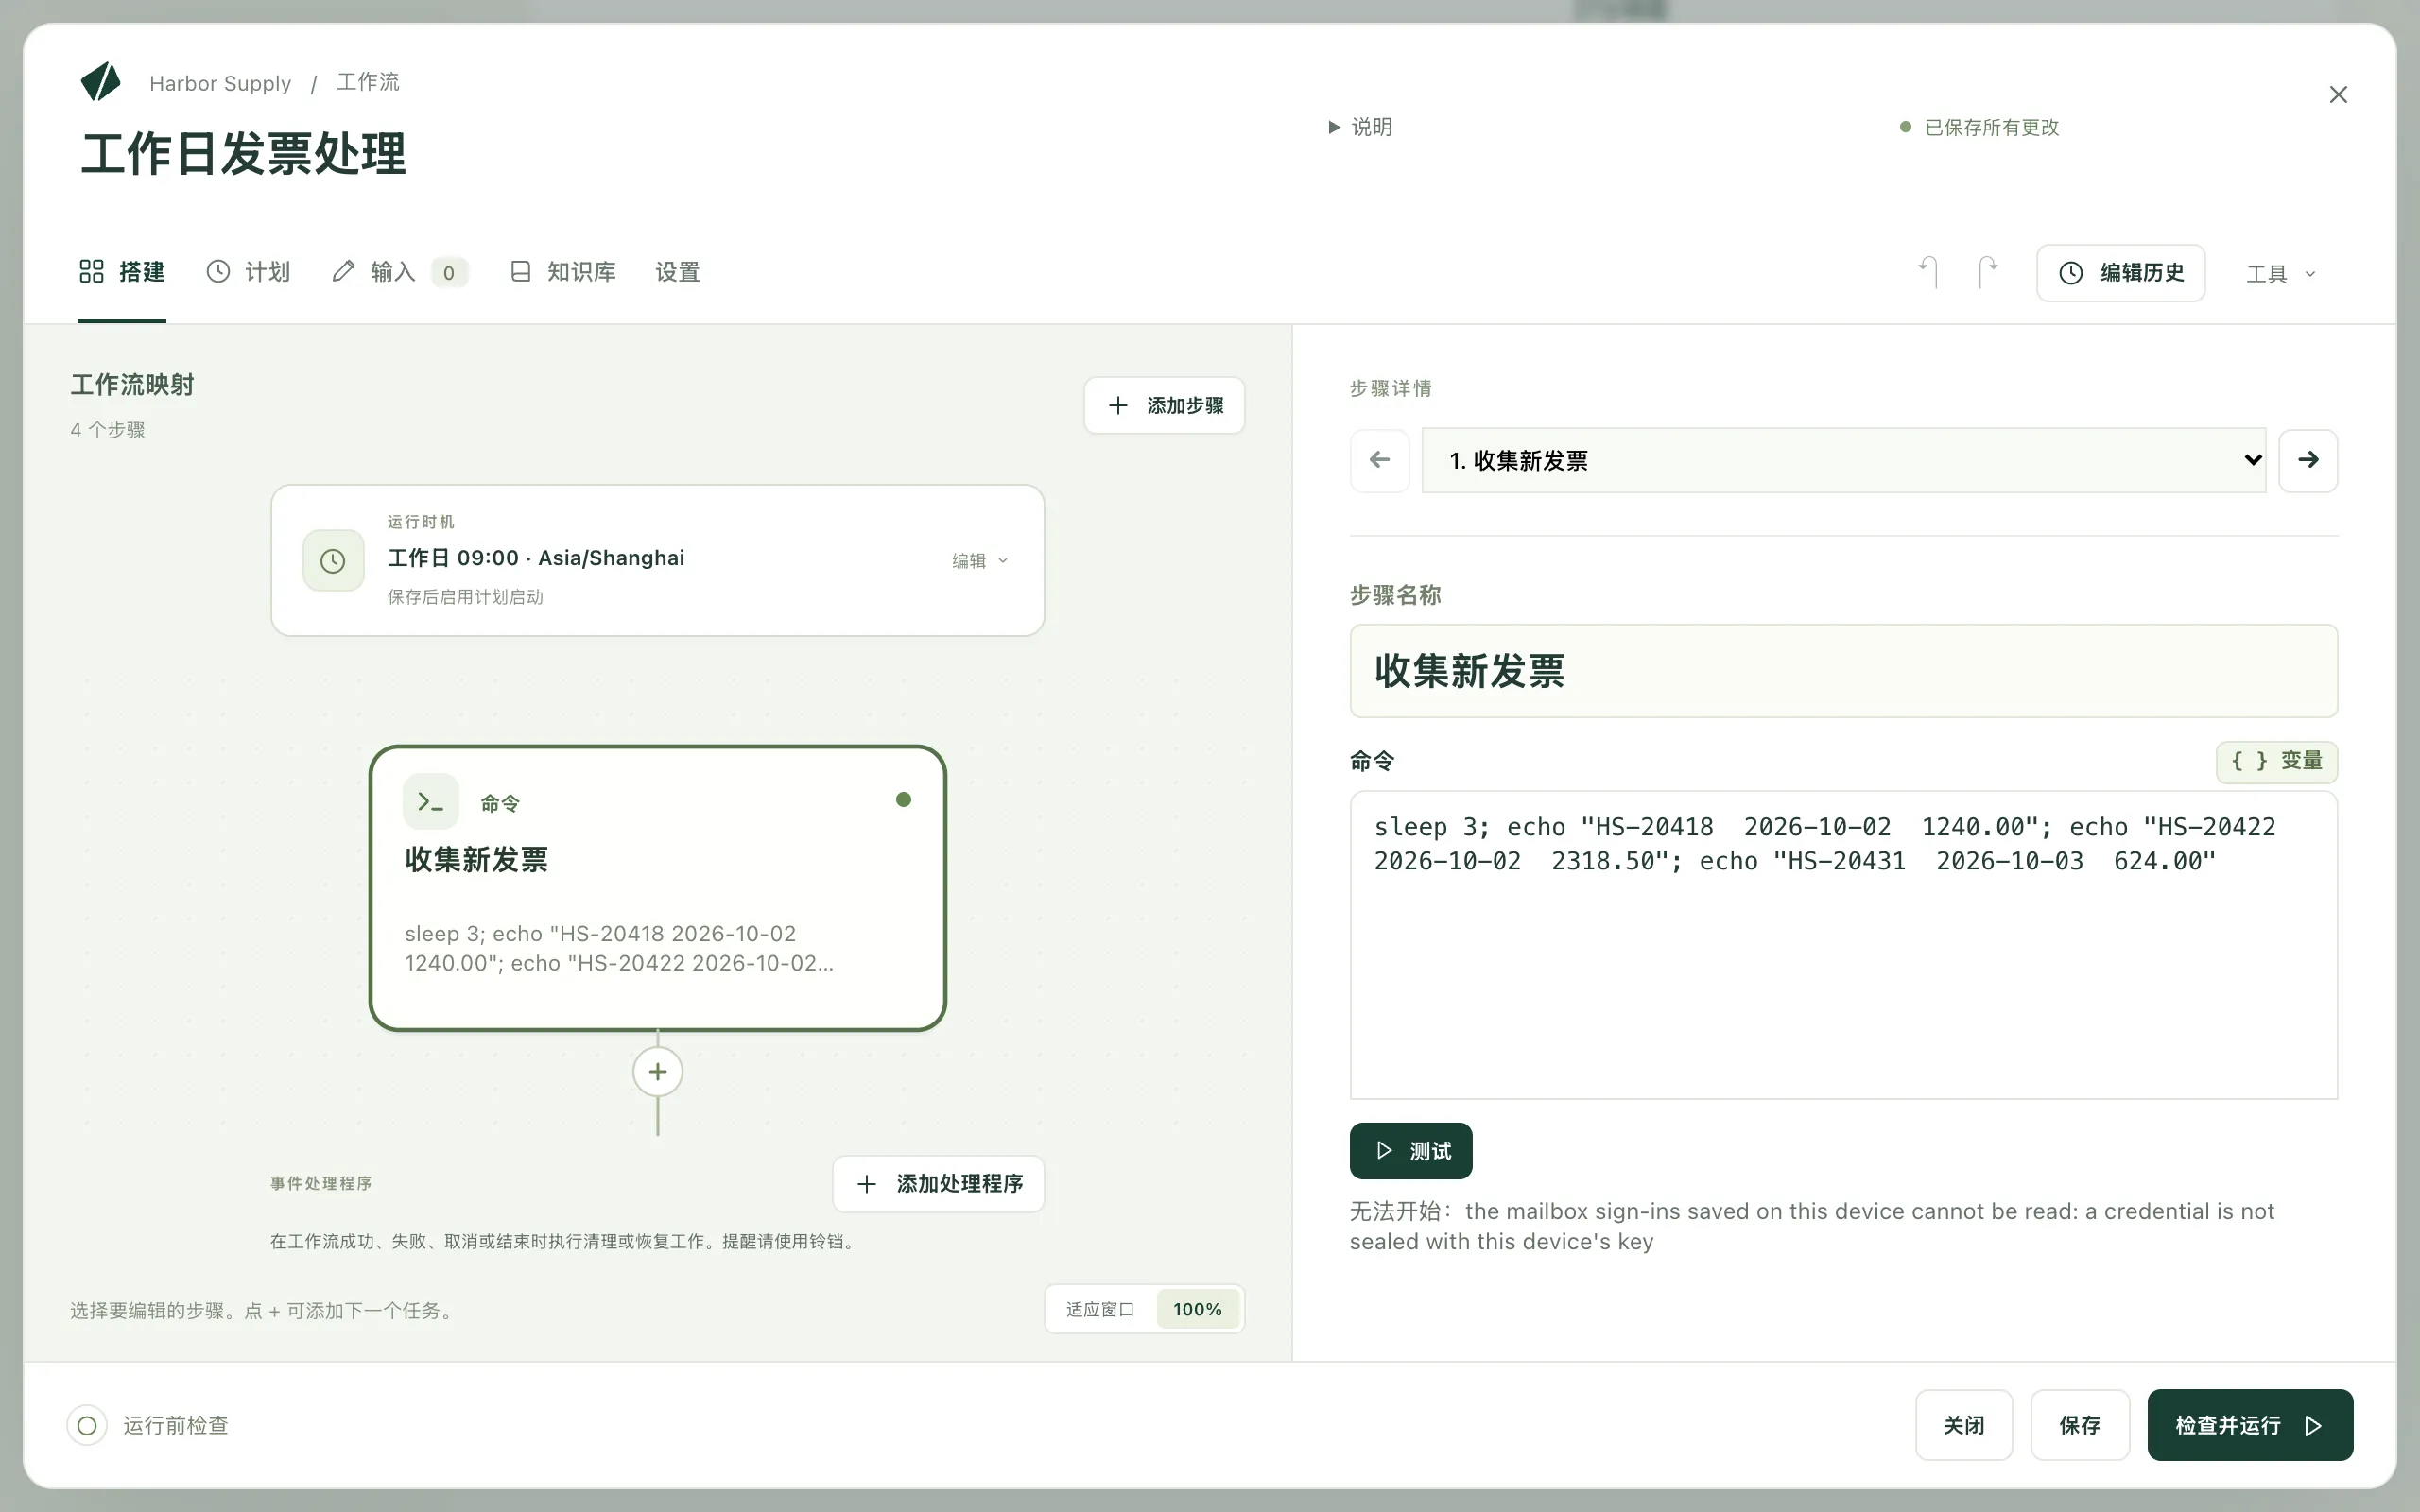Click the 工作日发票处理 workflow title
The width and height of the screenshot is (2420, 1512).
(243, 154)
